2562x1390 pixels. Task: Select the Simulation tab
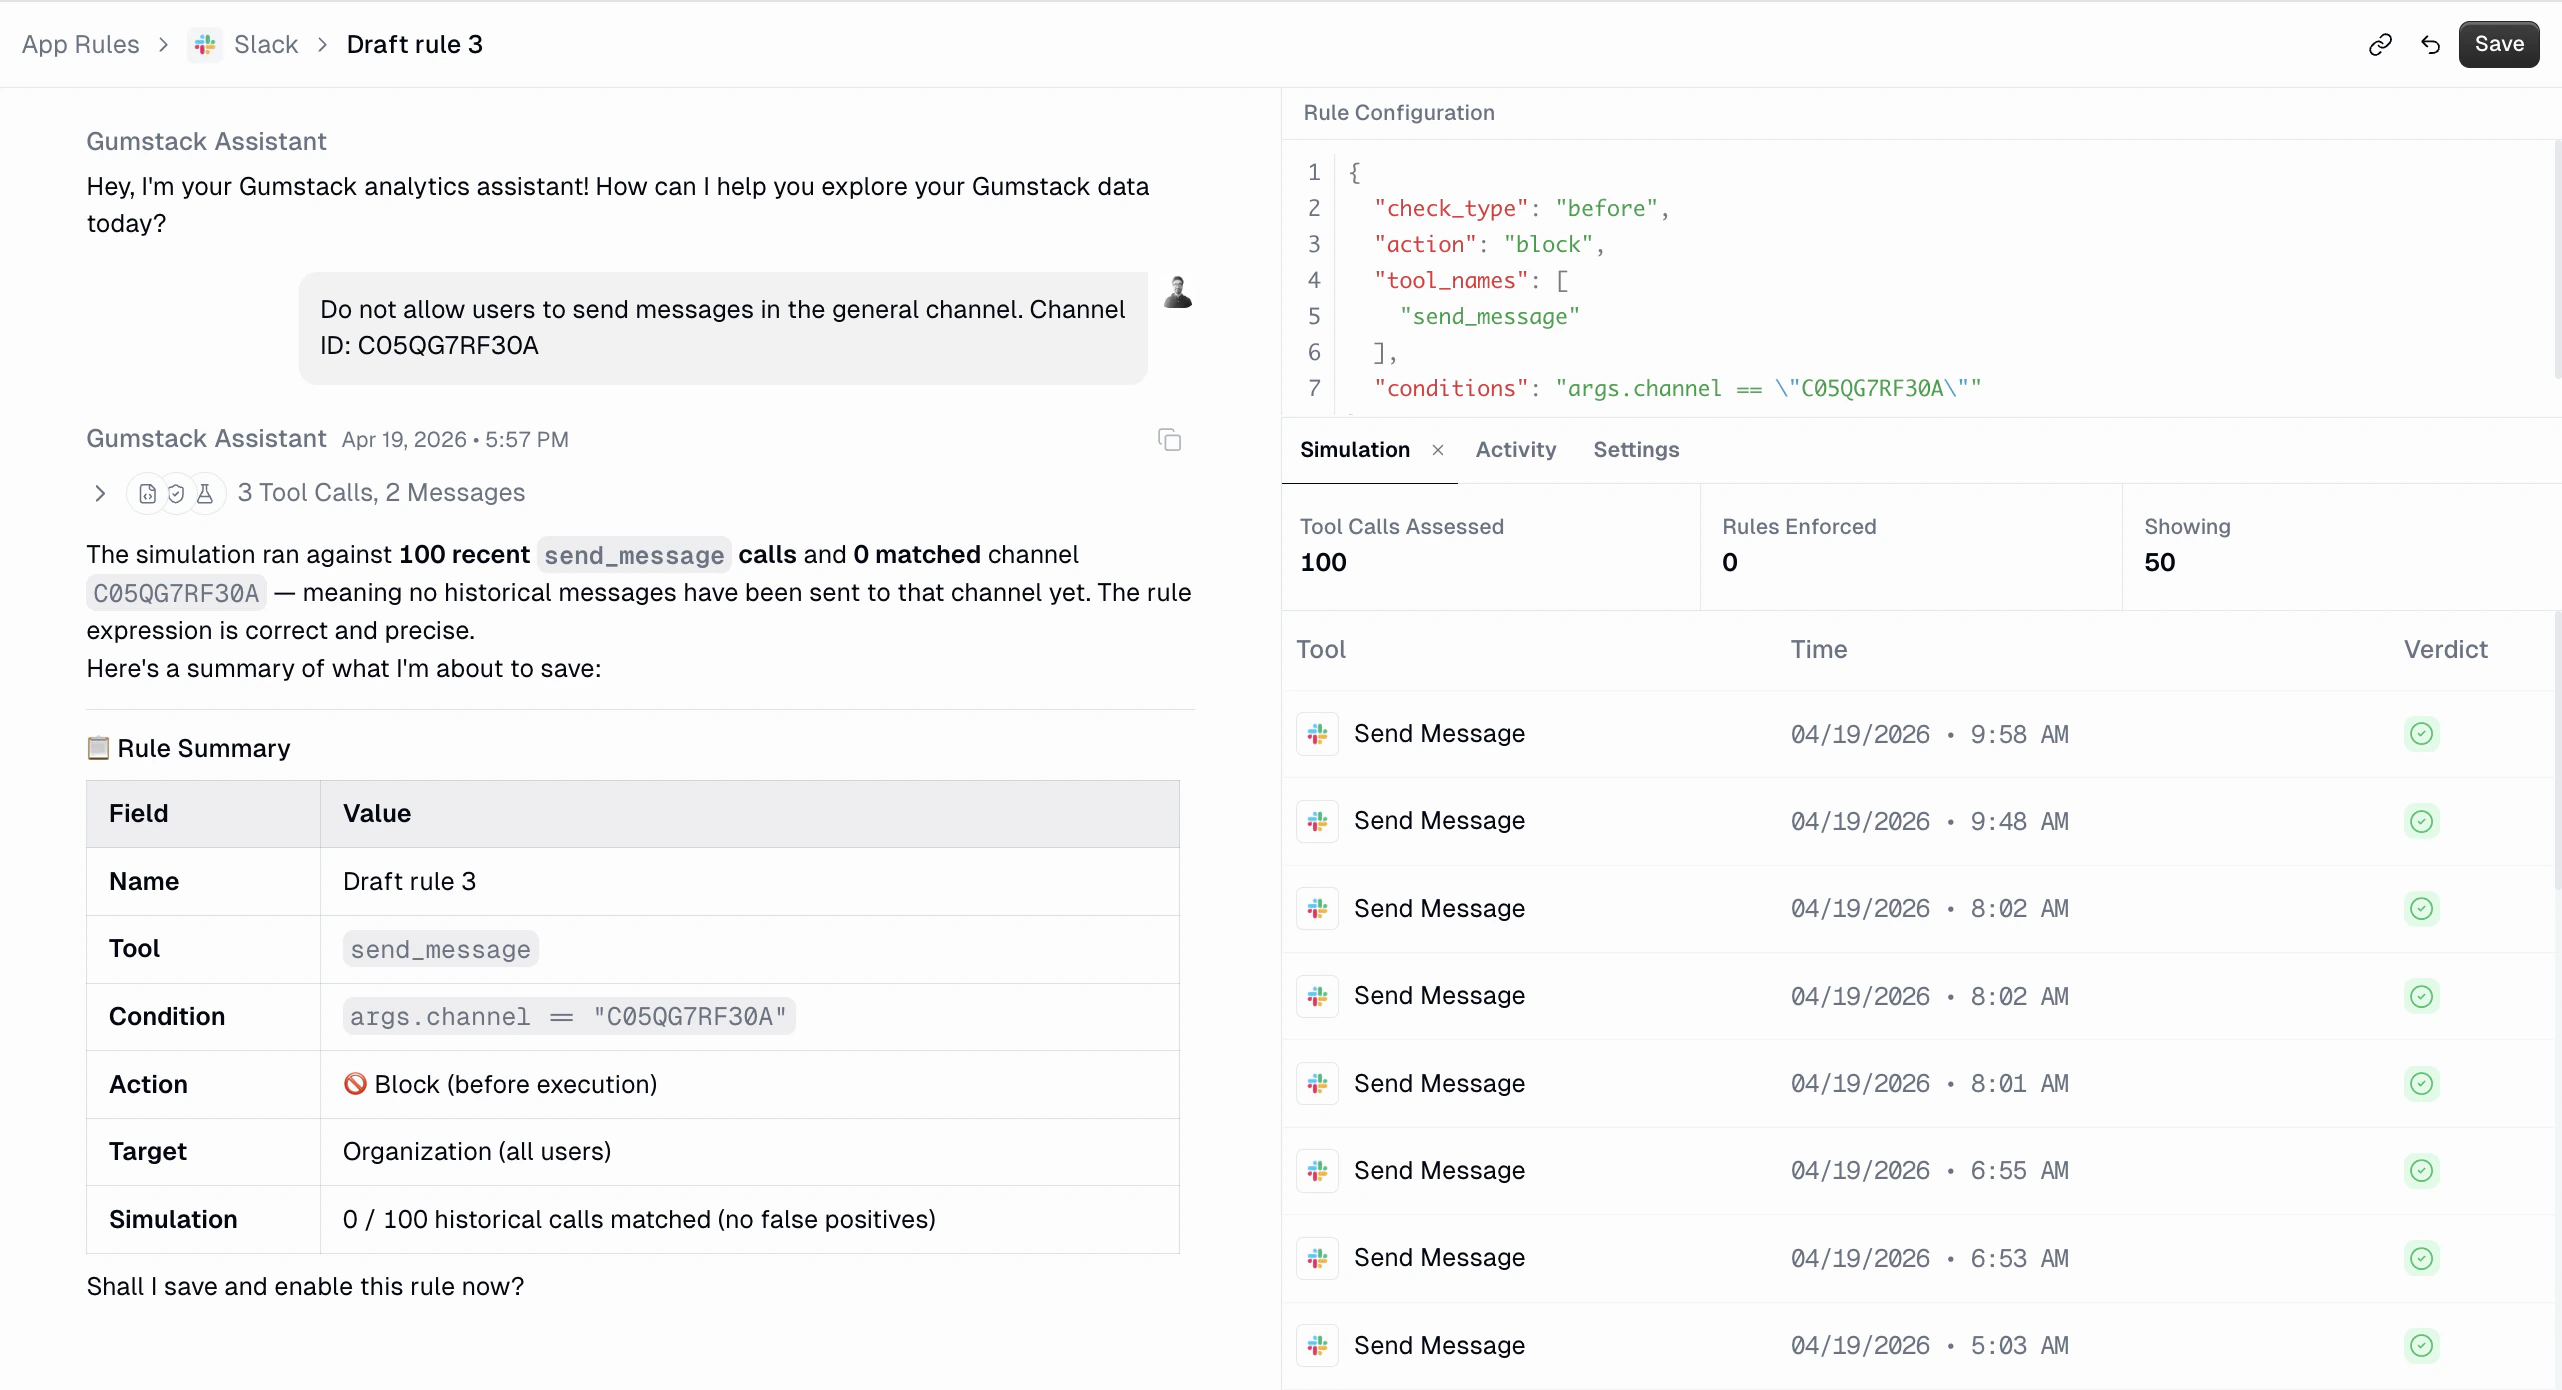pos(1354,450)
